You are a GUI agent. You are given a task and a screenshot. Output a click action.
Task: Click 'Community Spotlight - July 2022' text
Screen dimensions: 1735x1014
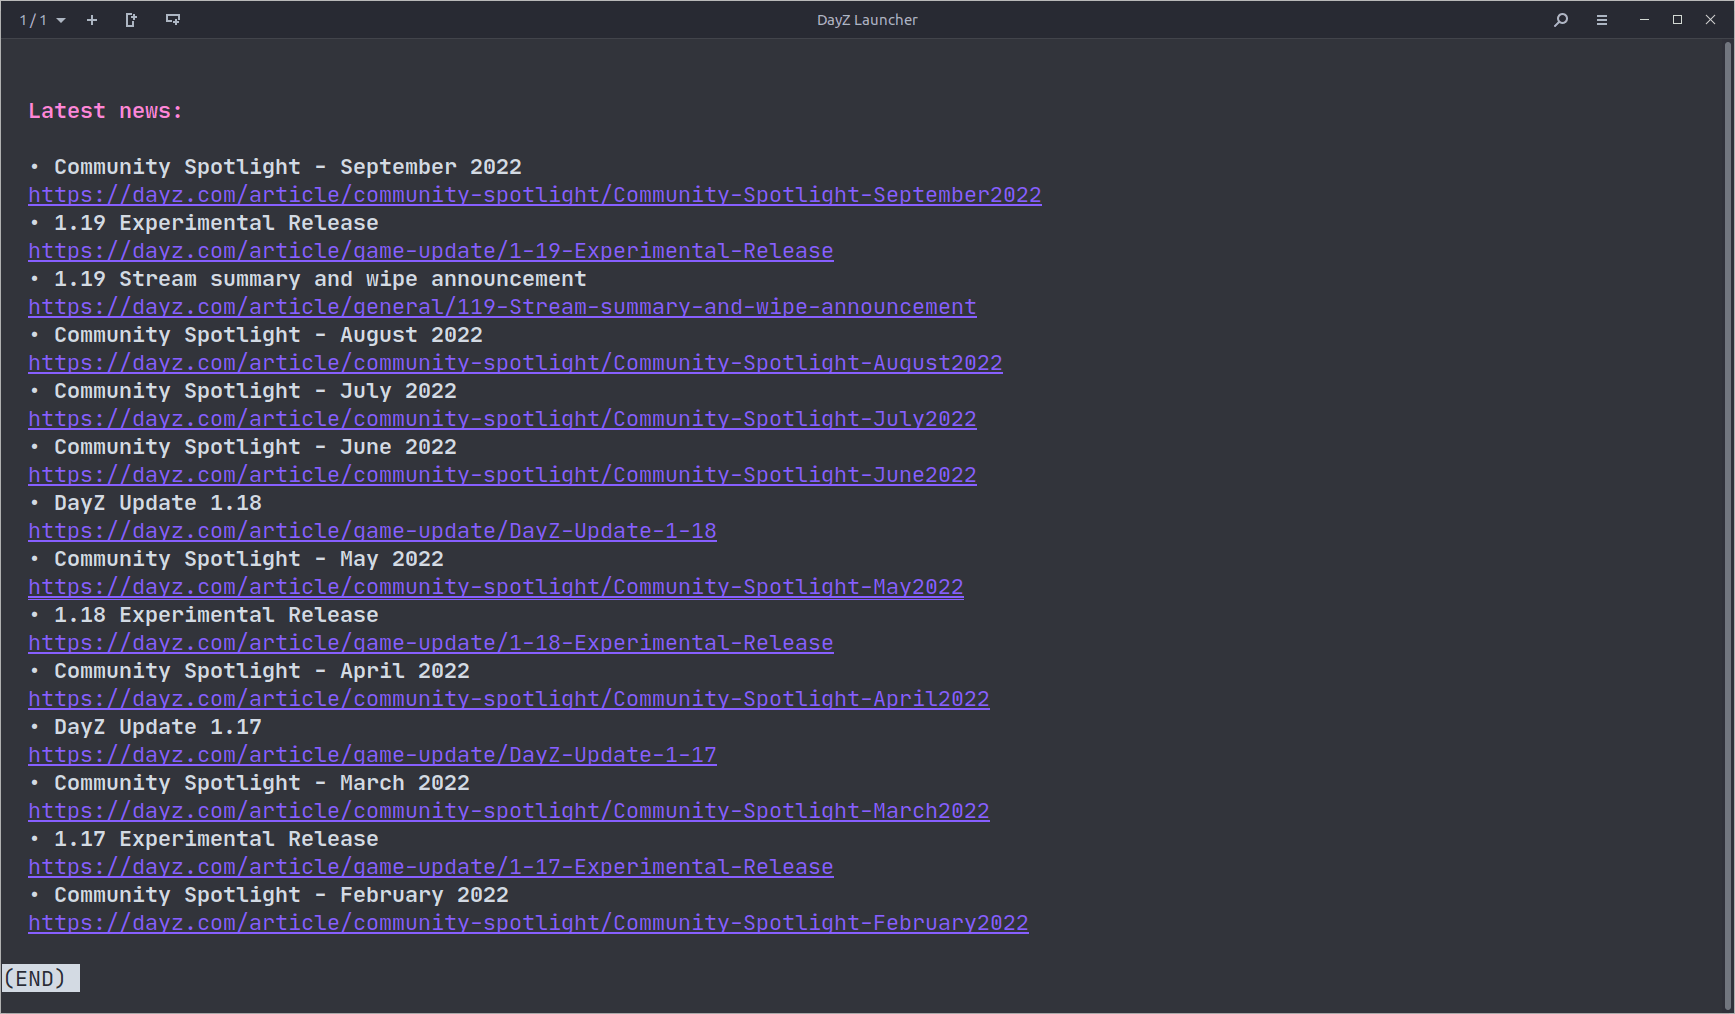pos(255,391)
